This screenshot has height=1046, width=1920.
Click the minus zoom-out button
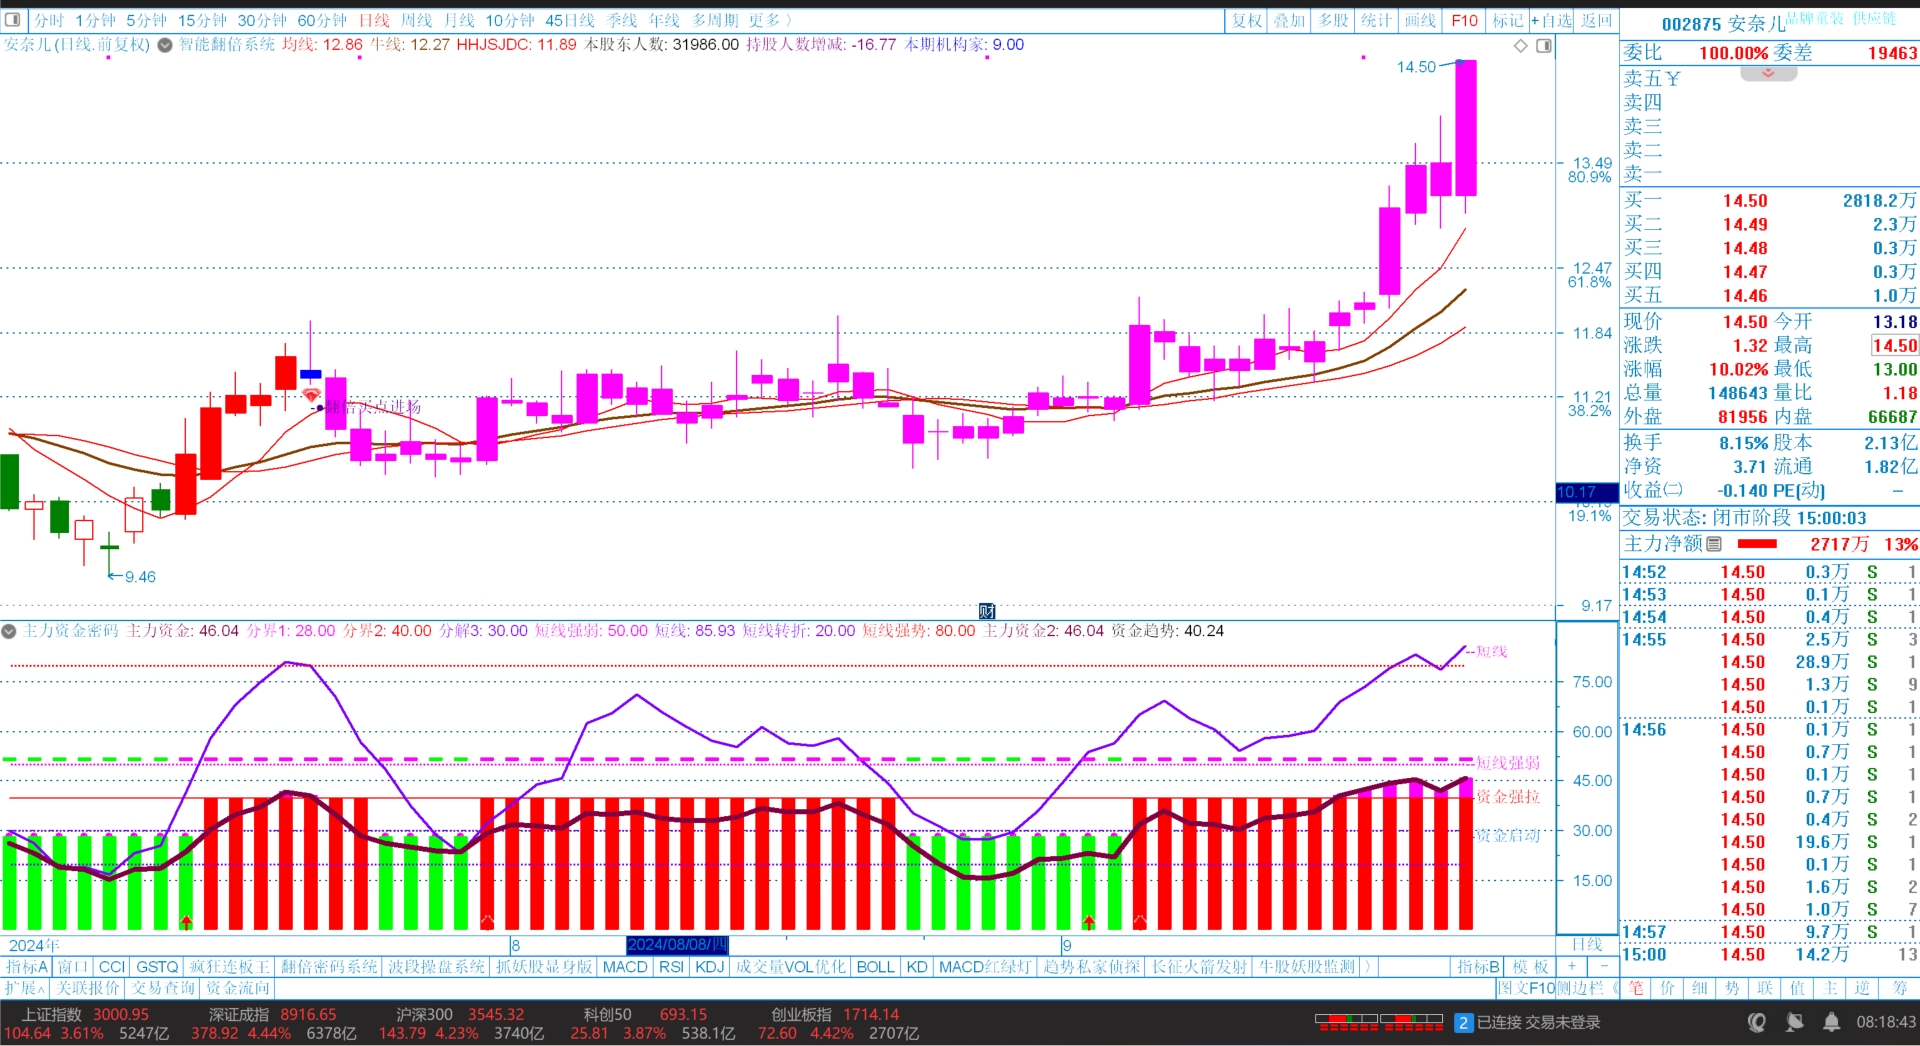pyautogui.click(x=1604, y=966)
